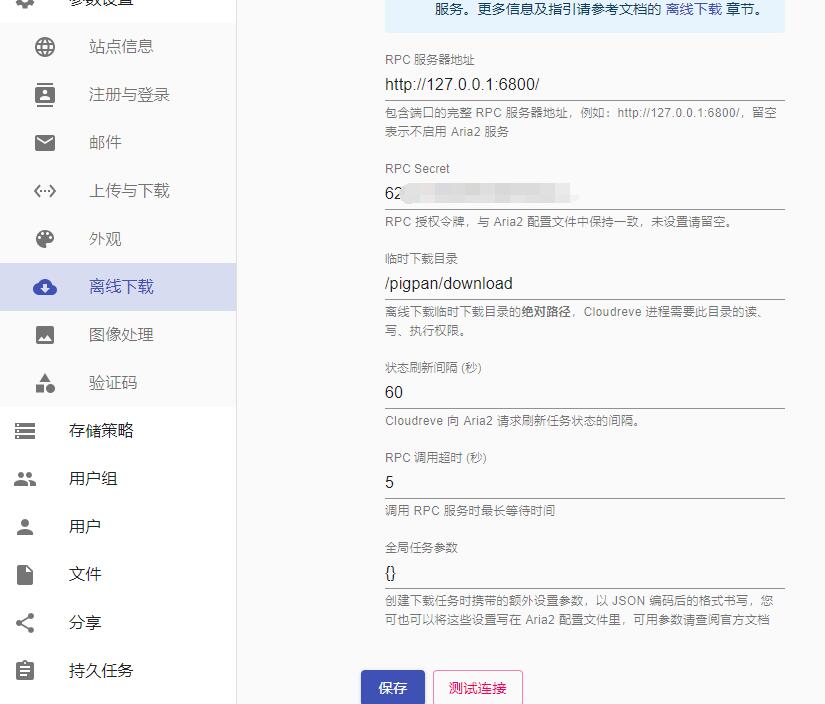The width and height of the screenshot is (825, 704).
Task: Go to the 用户 management page
Action: click(84, 527)
